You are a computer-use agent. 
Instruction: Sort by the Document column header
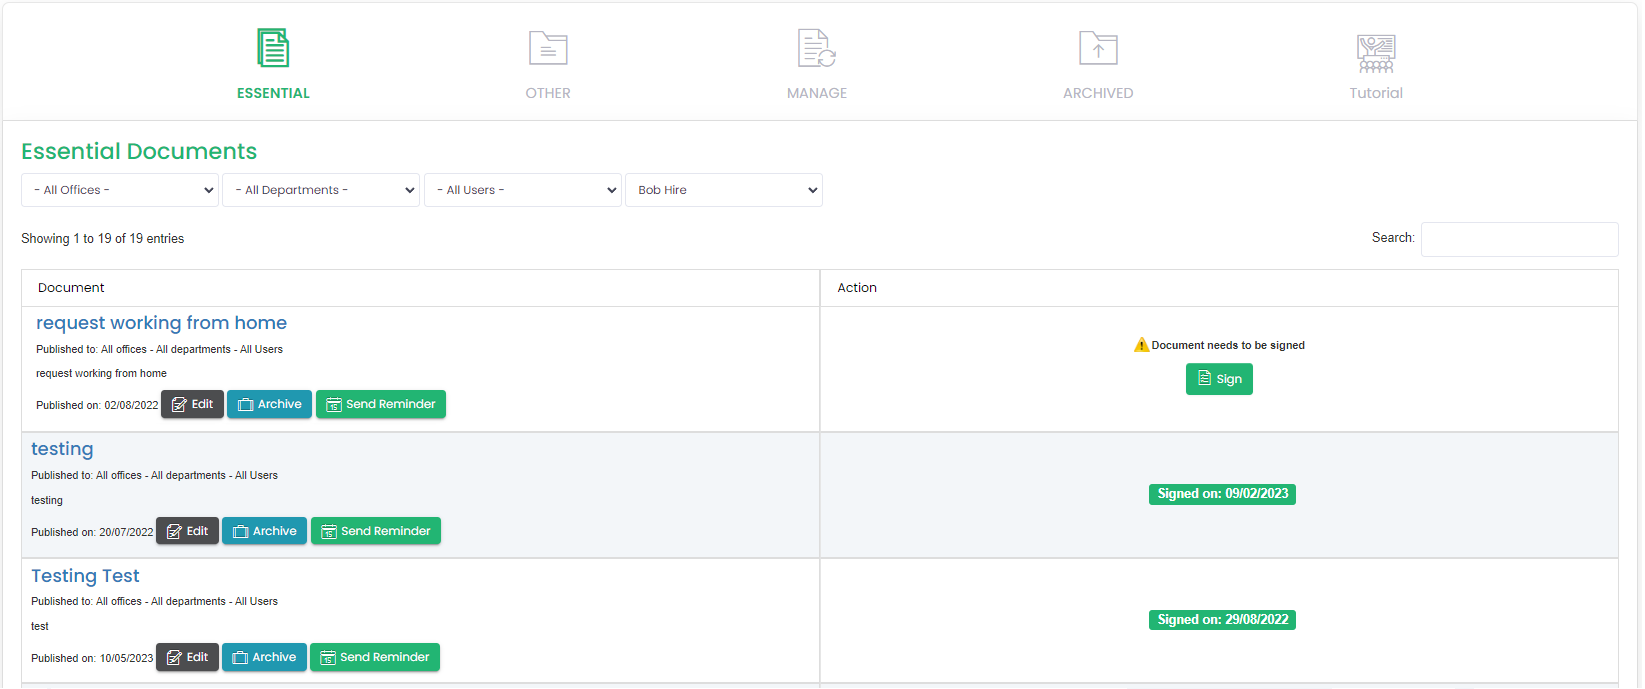[71, 288]
